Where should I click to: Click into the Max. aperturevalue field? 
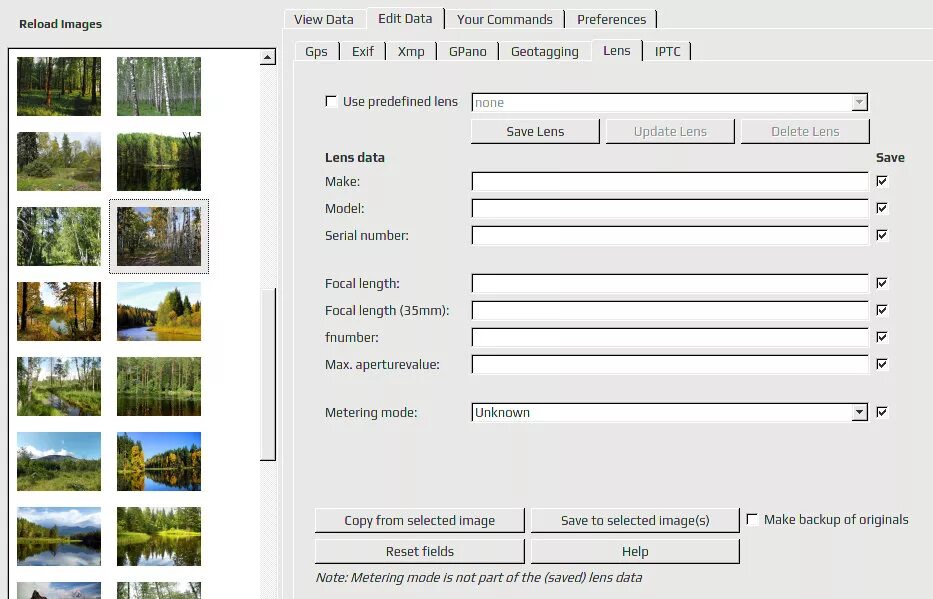pos(669,364)
